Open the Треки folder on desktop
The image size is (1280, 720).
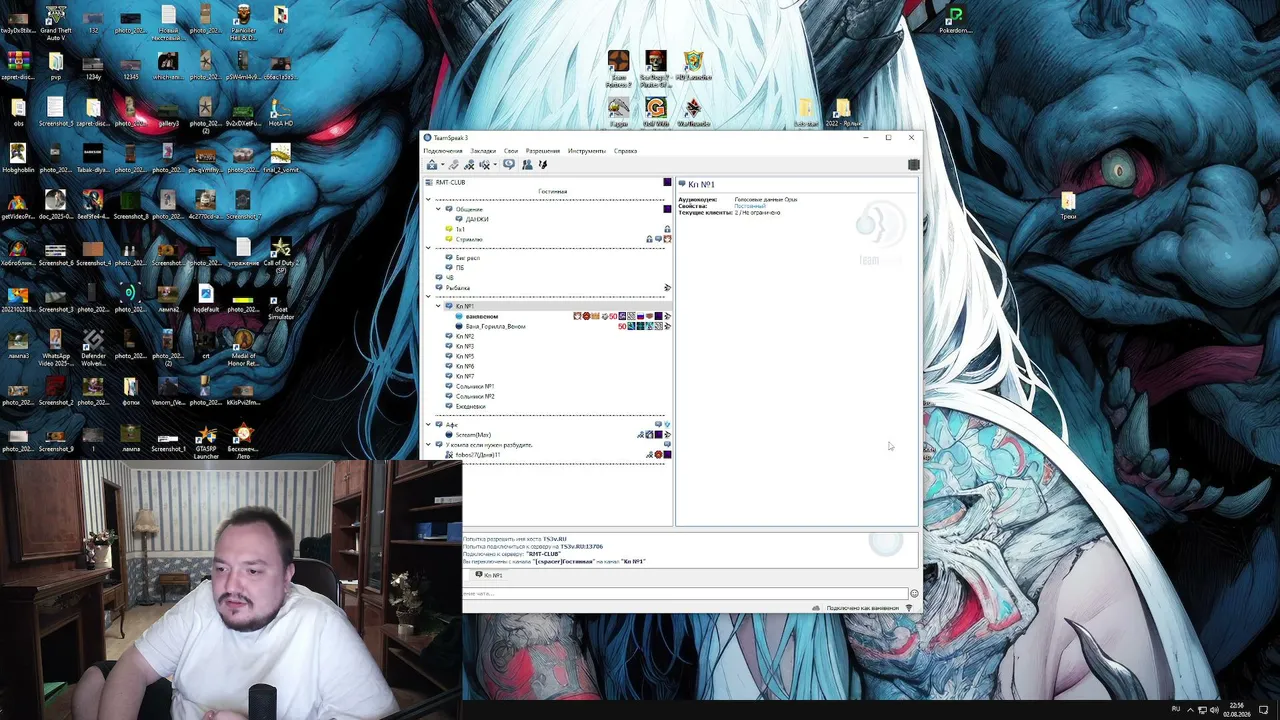pyautogui.click(x=1068, y=204)
